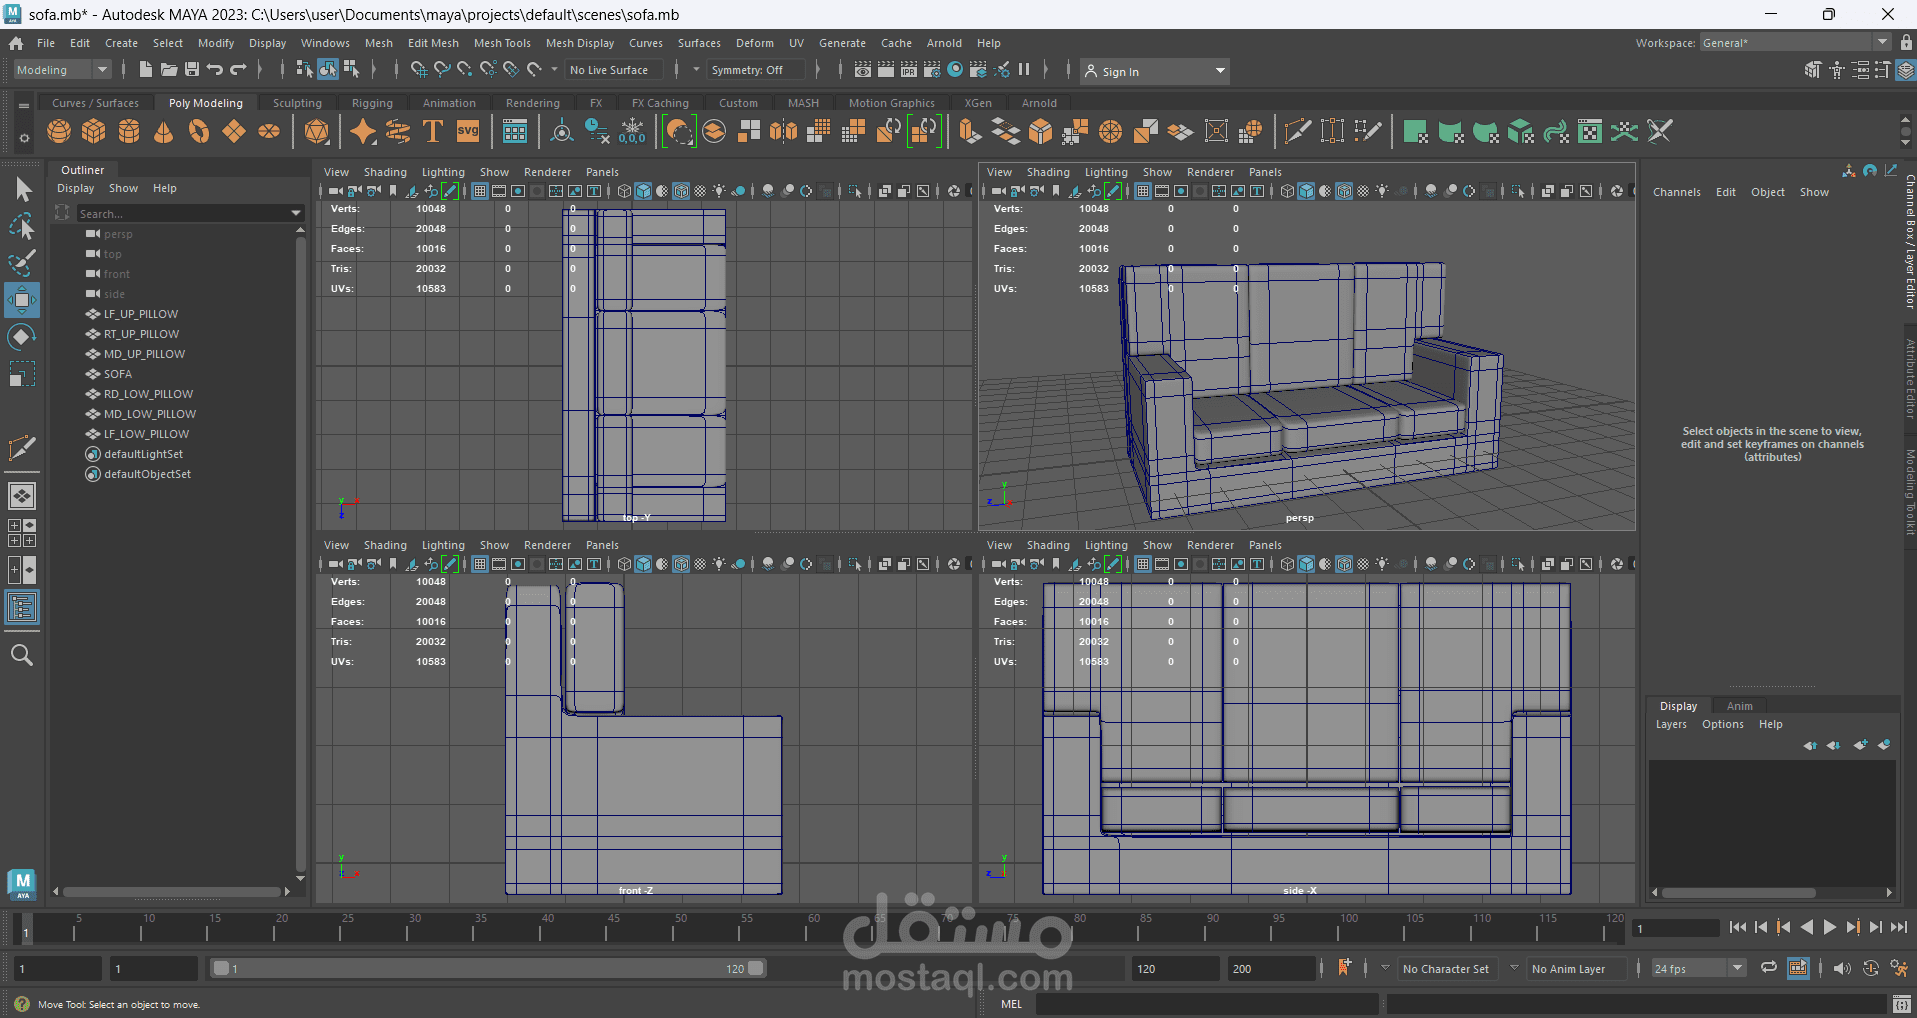This screenshot has height=1018, width=1917.
Task: Click the SVG import shelf icon
Action: pyautogui.click(x=468, y=131)
